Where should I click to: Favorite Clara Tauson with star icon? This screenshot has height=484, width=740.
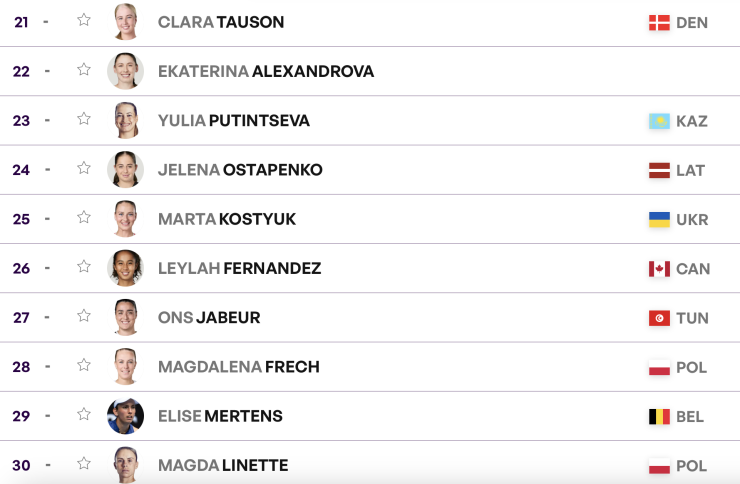(84, 20)
